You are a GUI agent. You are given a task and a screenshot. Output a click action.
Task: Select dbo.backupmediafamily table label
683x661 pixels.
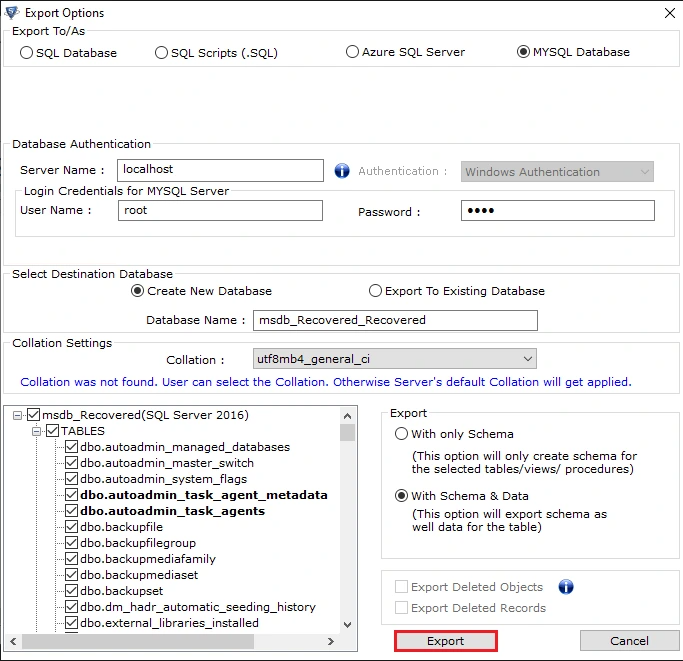(x=148, y=559)
